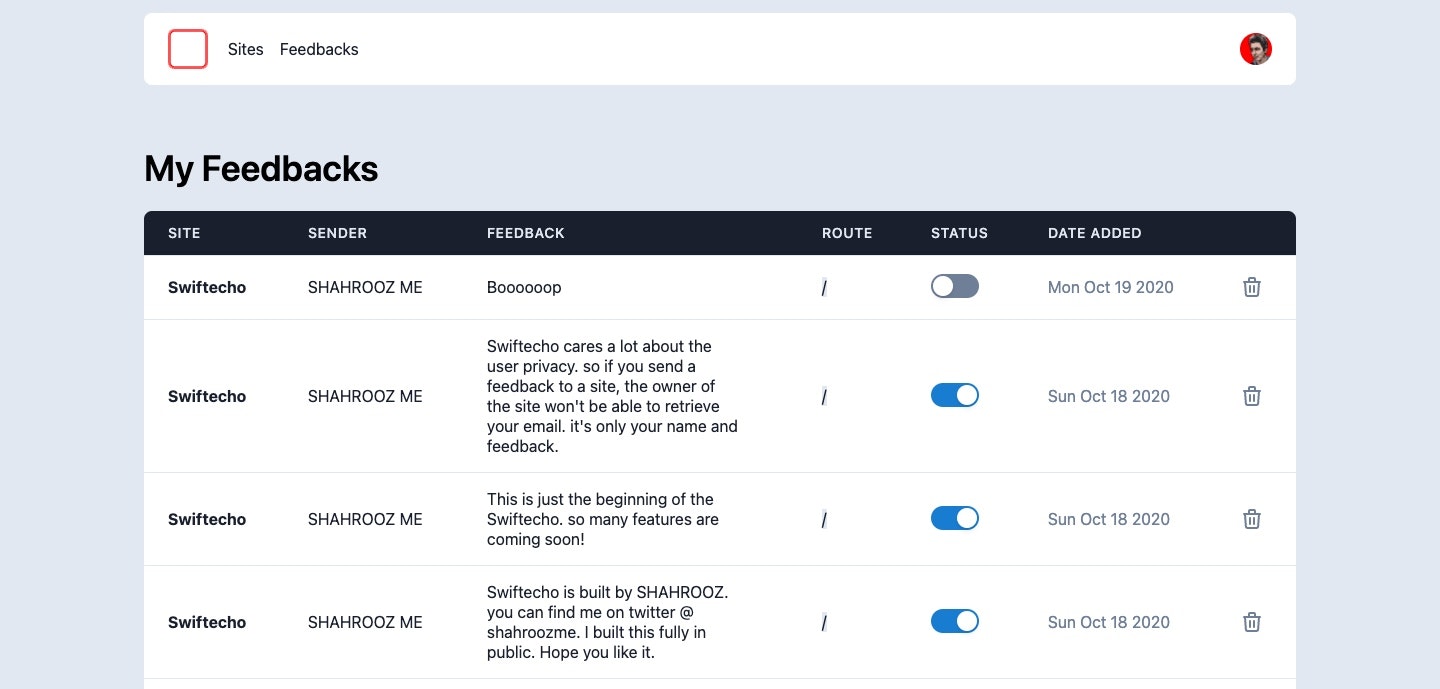Enable the status toggle for "Boooooop"
This screenshot has height=689, width=1440.
tap(955, 286)
